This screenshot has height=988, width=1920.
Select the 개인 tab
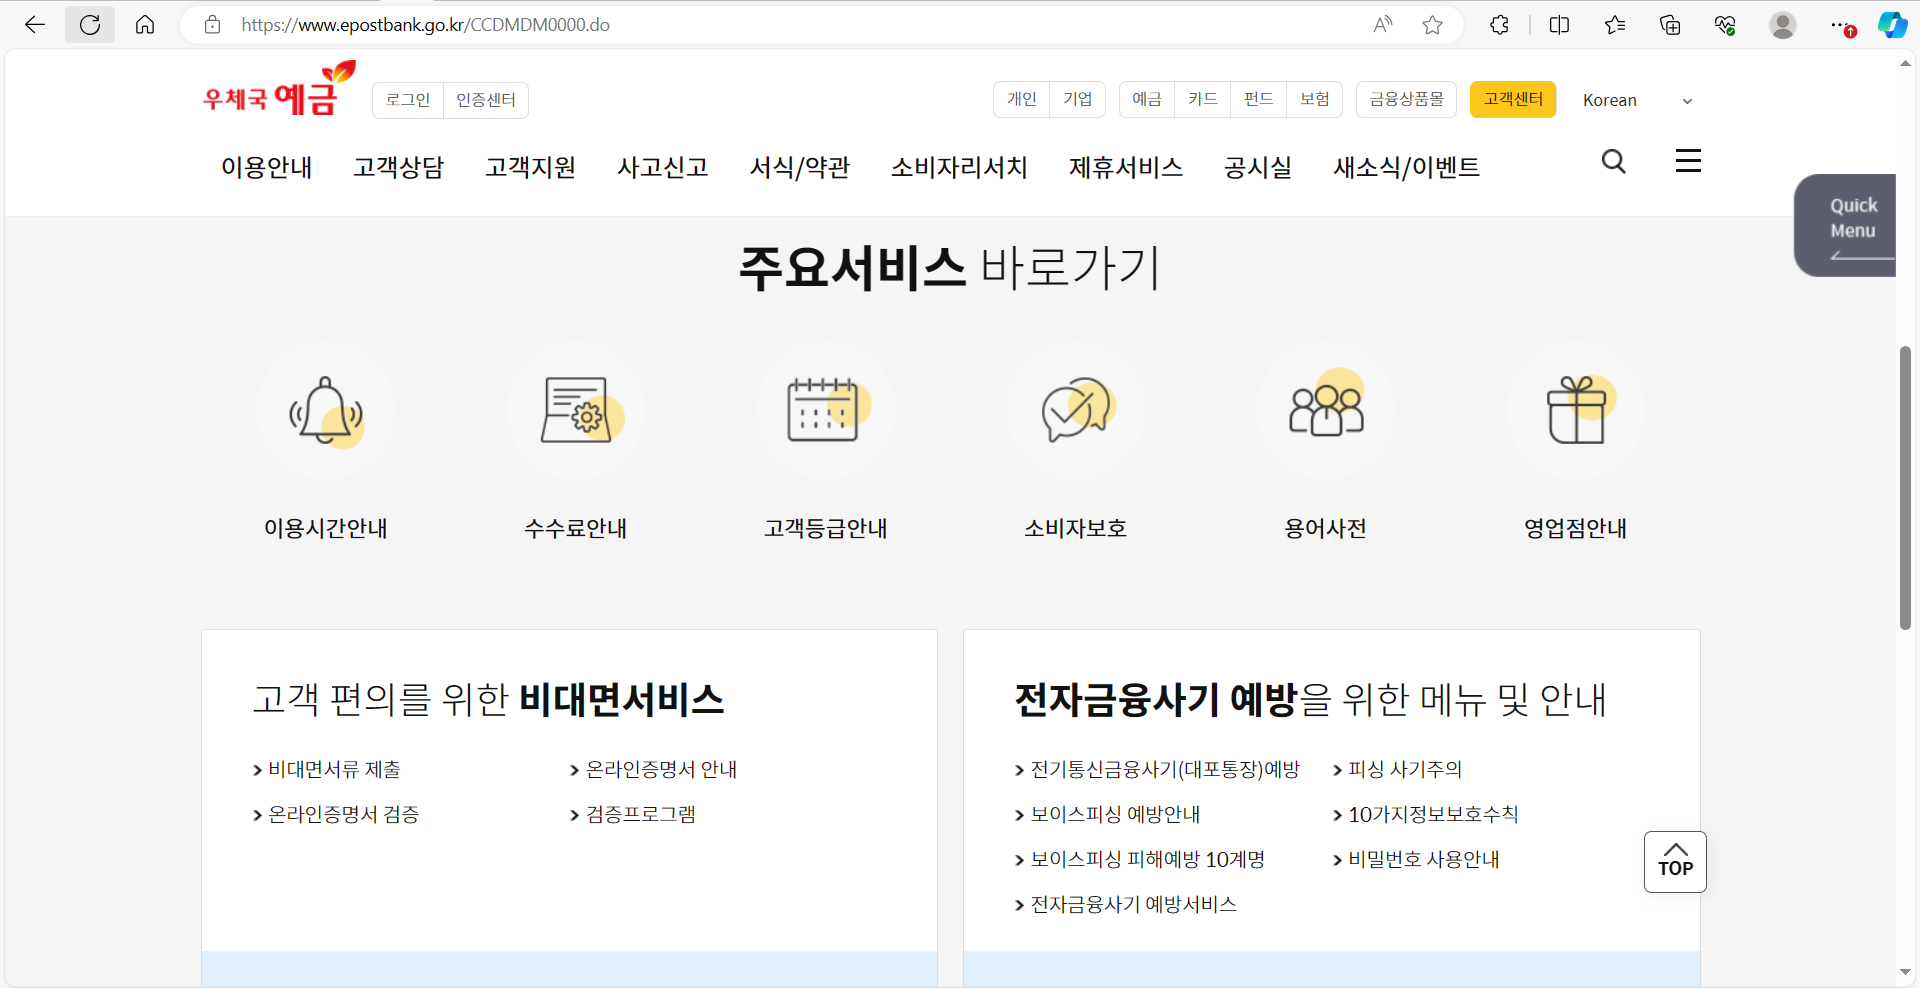pyautogui.click(x=1022, y=99)
